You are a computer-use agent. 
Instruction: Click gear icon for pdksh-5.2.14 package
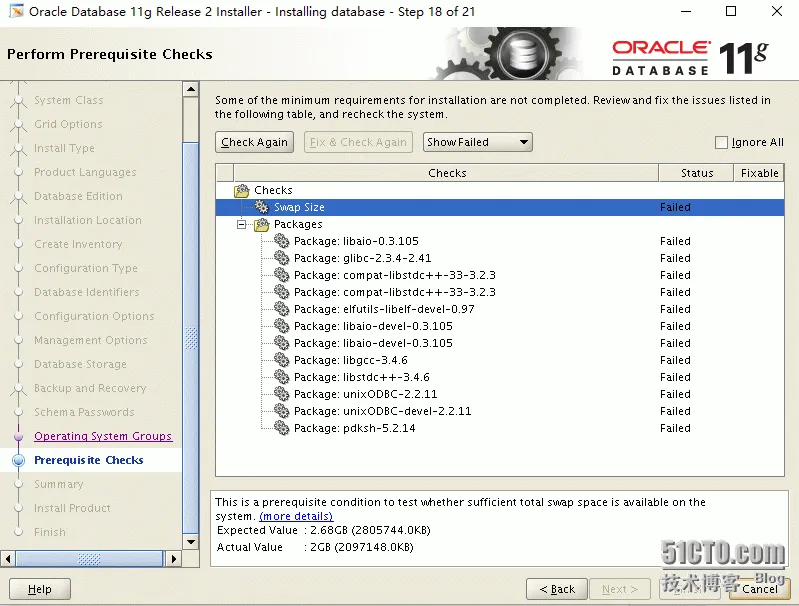281,428
